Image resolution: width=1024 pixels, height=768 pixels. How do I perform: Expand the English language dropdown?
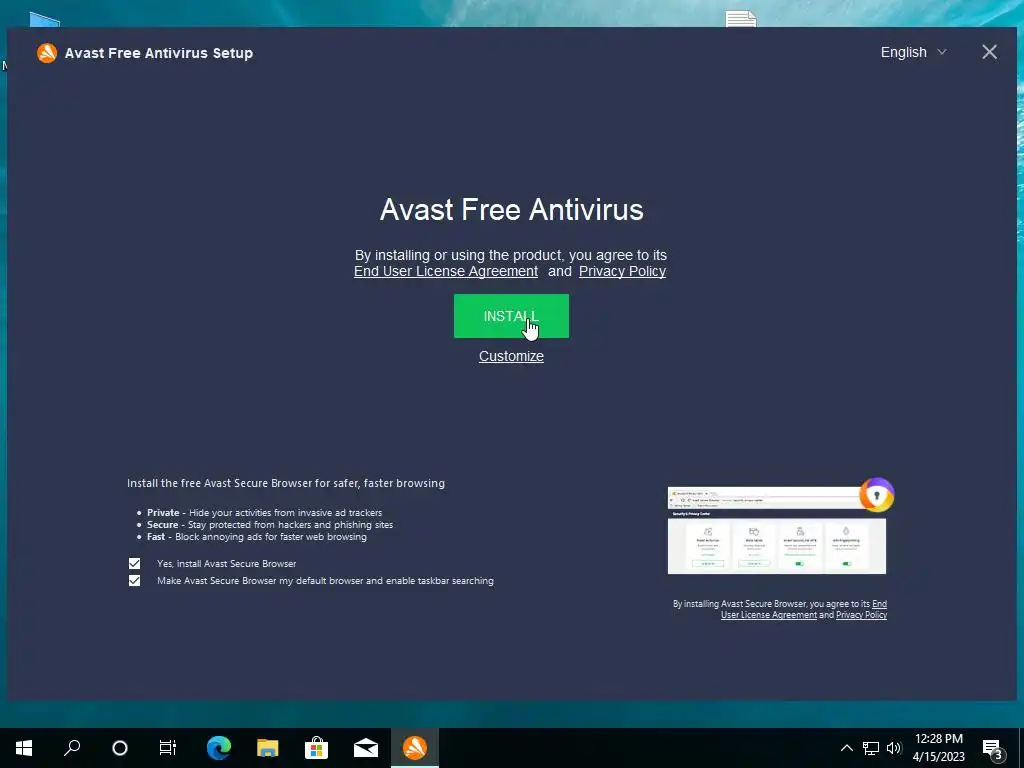coord(913,52)
